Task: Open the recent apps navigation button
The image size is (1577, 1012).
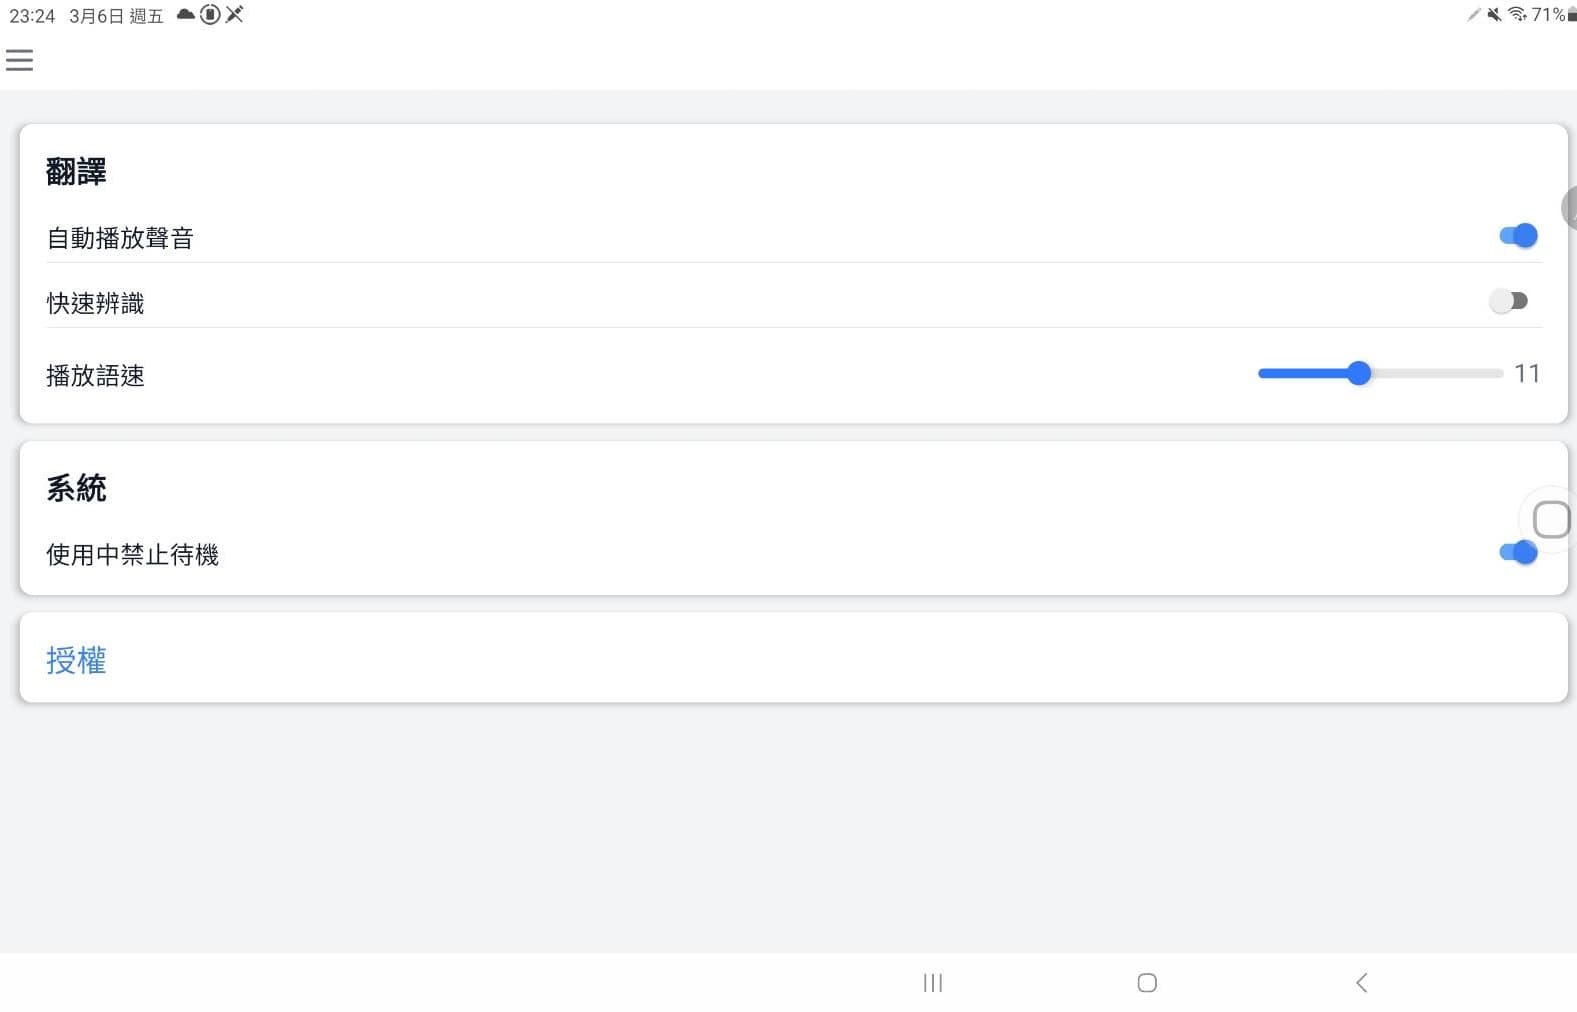Action: (932, 982)
